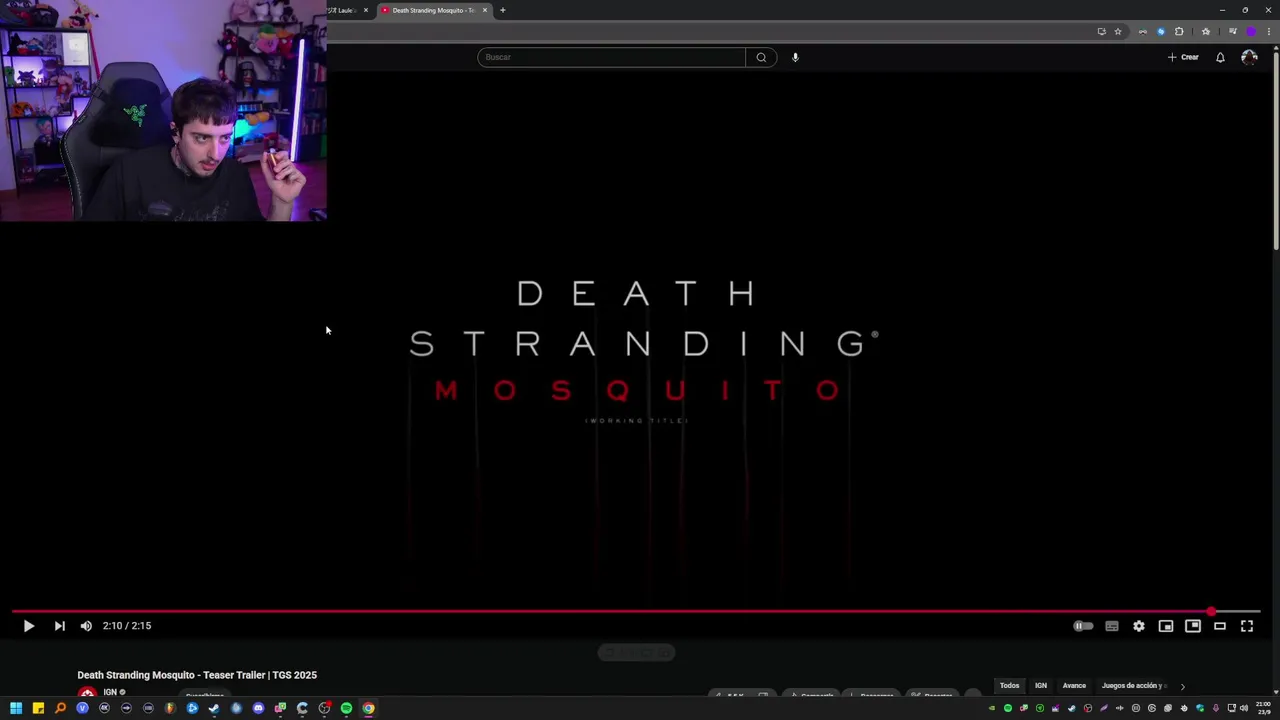1280x720 pixels.
Task: Open the Windows Start menu
Action: [x=16, y=708]
